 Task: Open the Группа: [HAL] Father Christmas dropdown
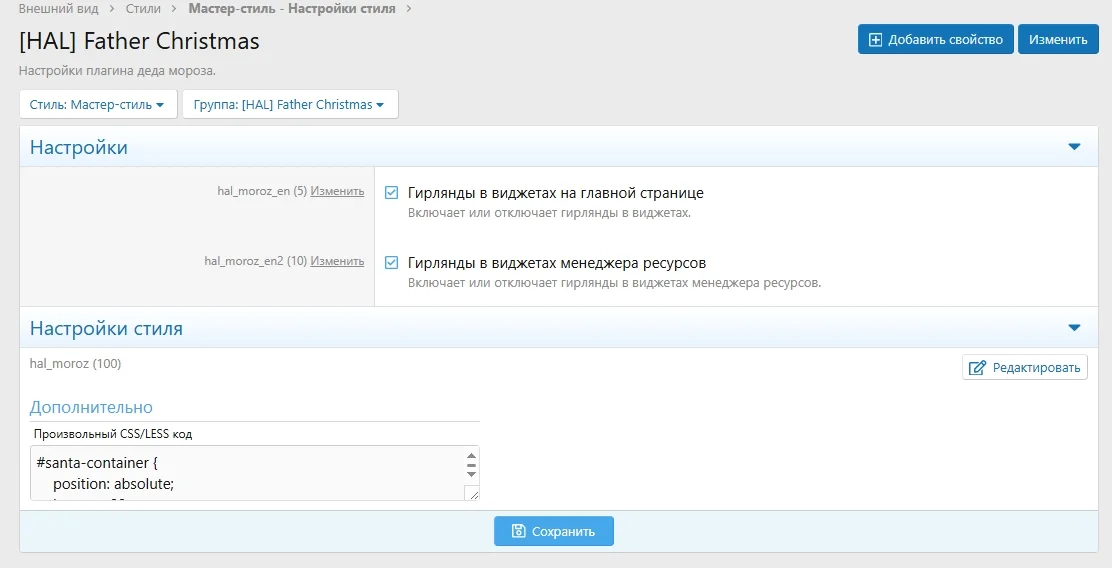[x=290, y=105]
